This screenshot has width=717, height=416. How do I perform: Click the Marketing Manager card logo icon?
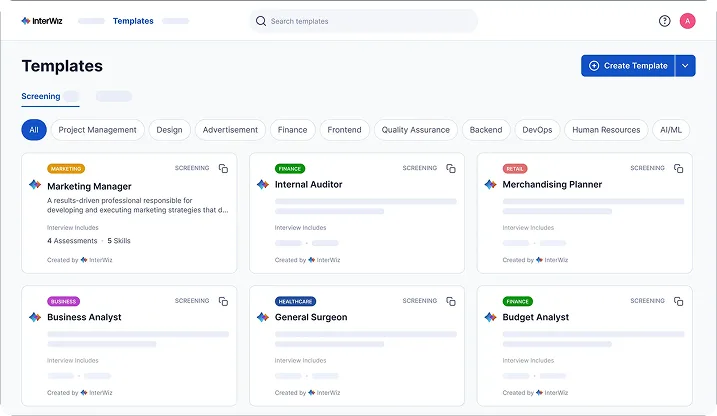point(35,185)
